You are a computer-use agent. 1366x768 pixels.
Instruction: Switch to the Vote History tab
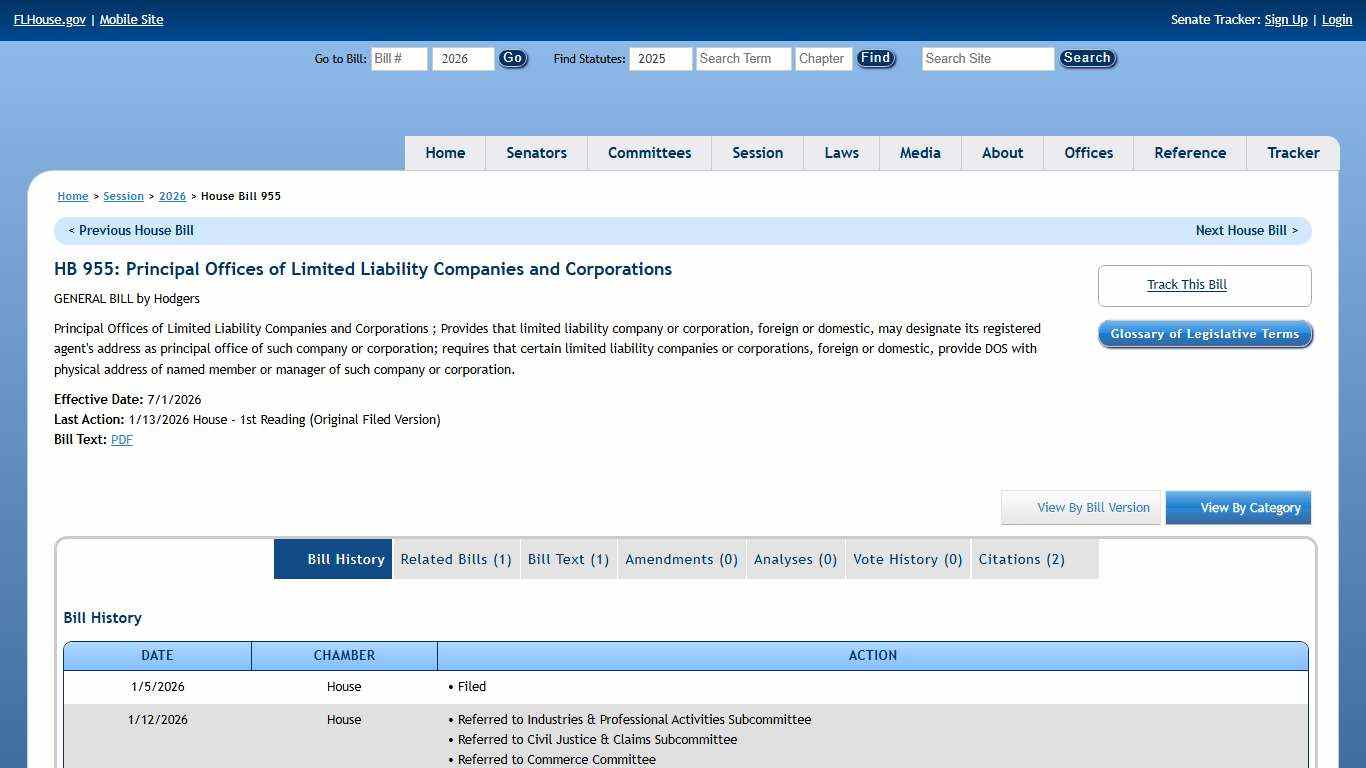coord(907,560)
